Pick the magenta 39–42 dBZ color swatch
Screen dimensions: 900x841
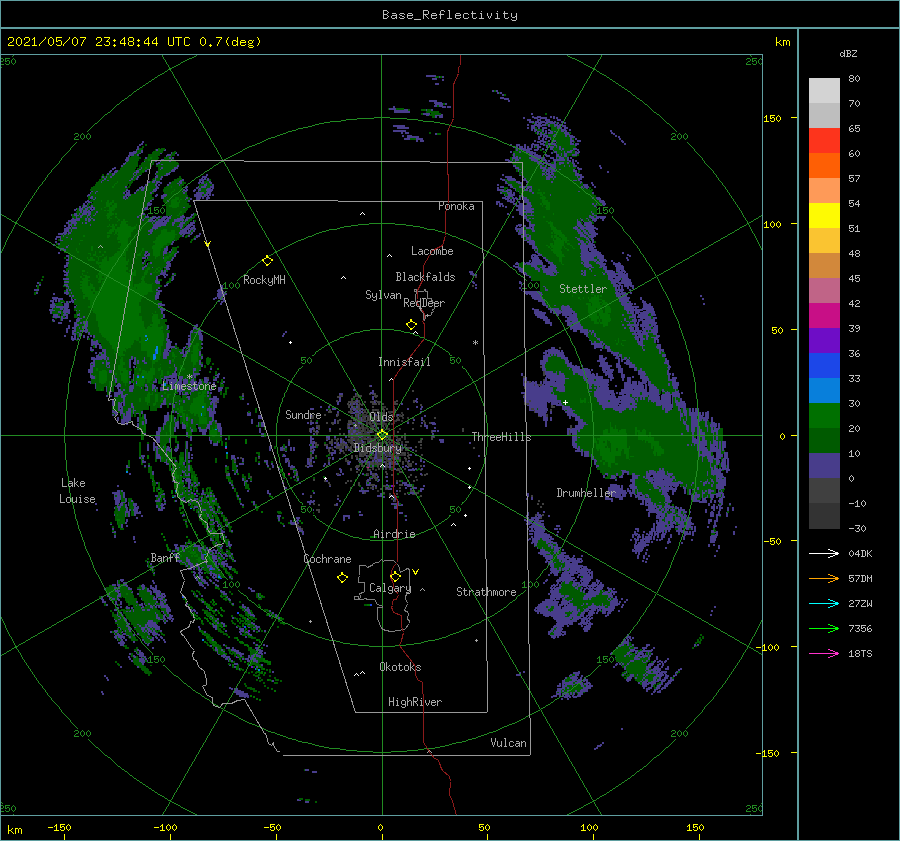point(824,316)
